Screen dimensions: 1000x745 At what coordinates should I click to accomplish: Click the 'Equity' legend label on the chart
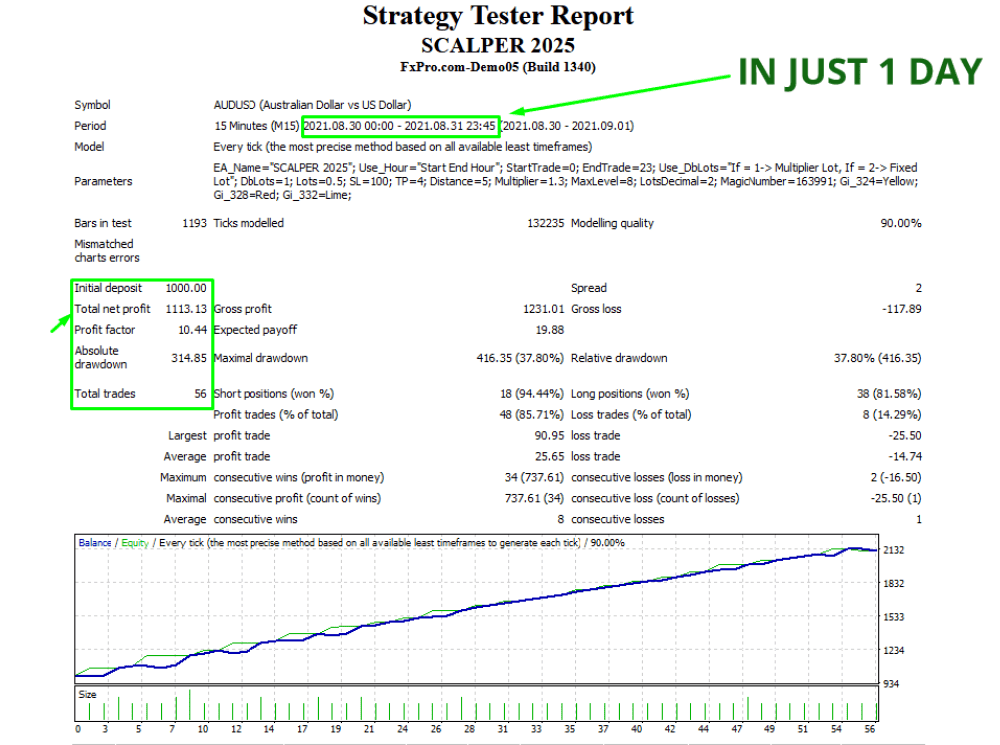click(137, 543)
